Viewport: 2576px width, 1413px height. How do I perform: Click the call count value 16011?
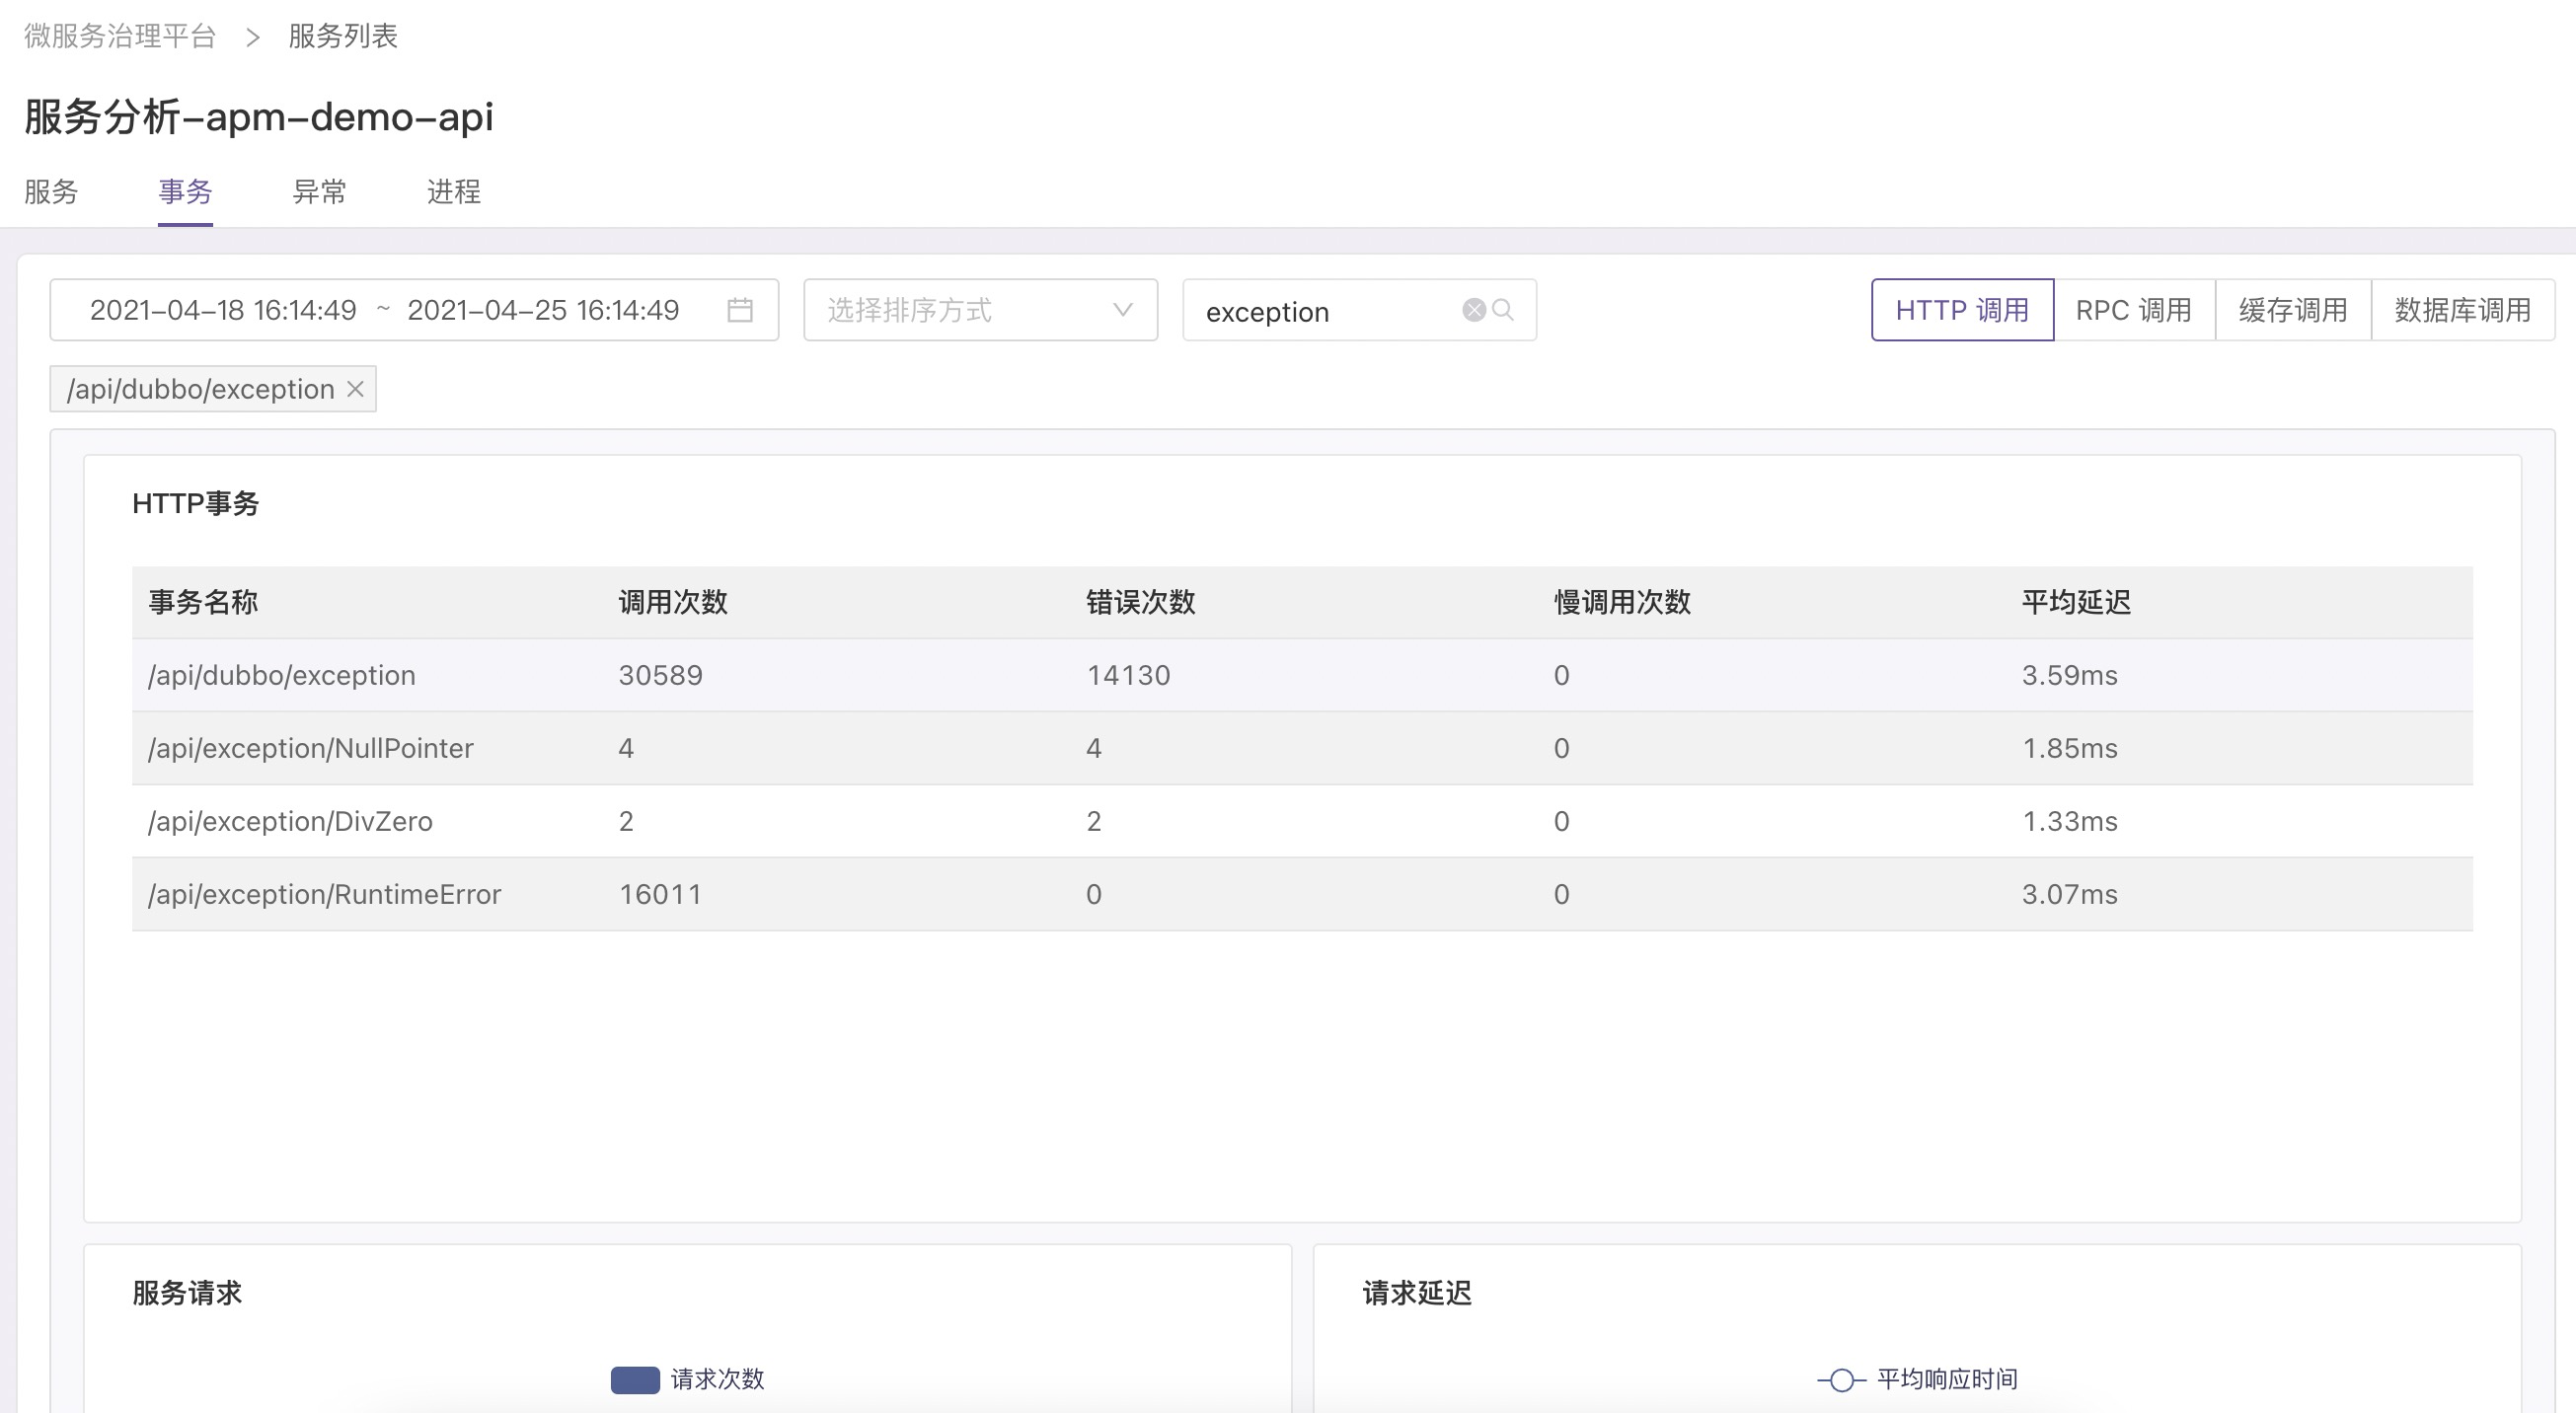click(x=661, y=894)
